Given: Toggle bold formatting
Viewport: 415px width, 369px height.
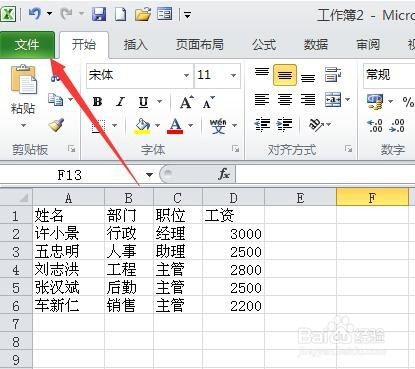Looking at the screenshot, I should pos(97,102).
